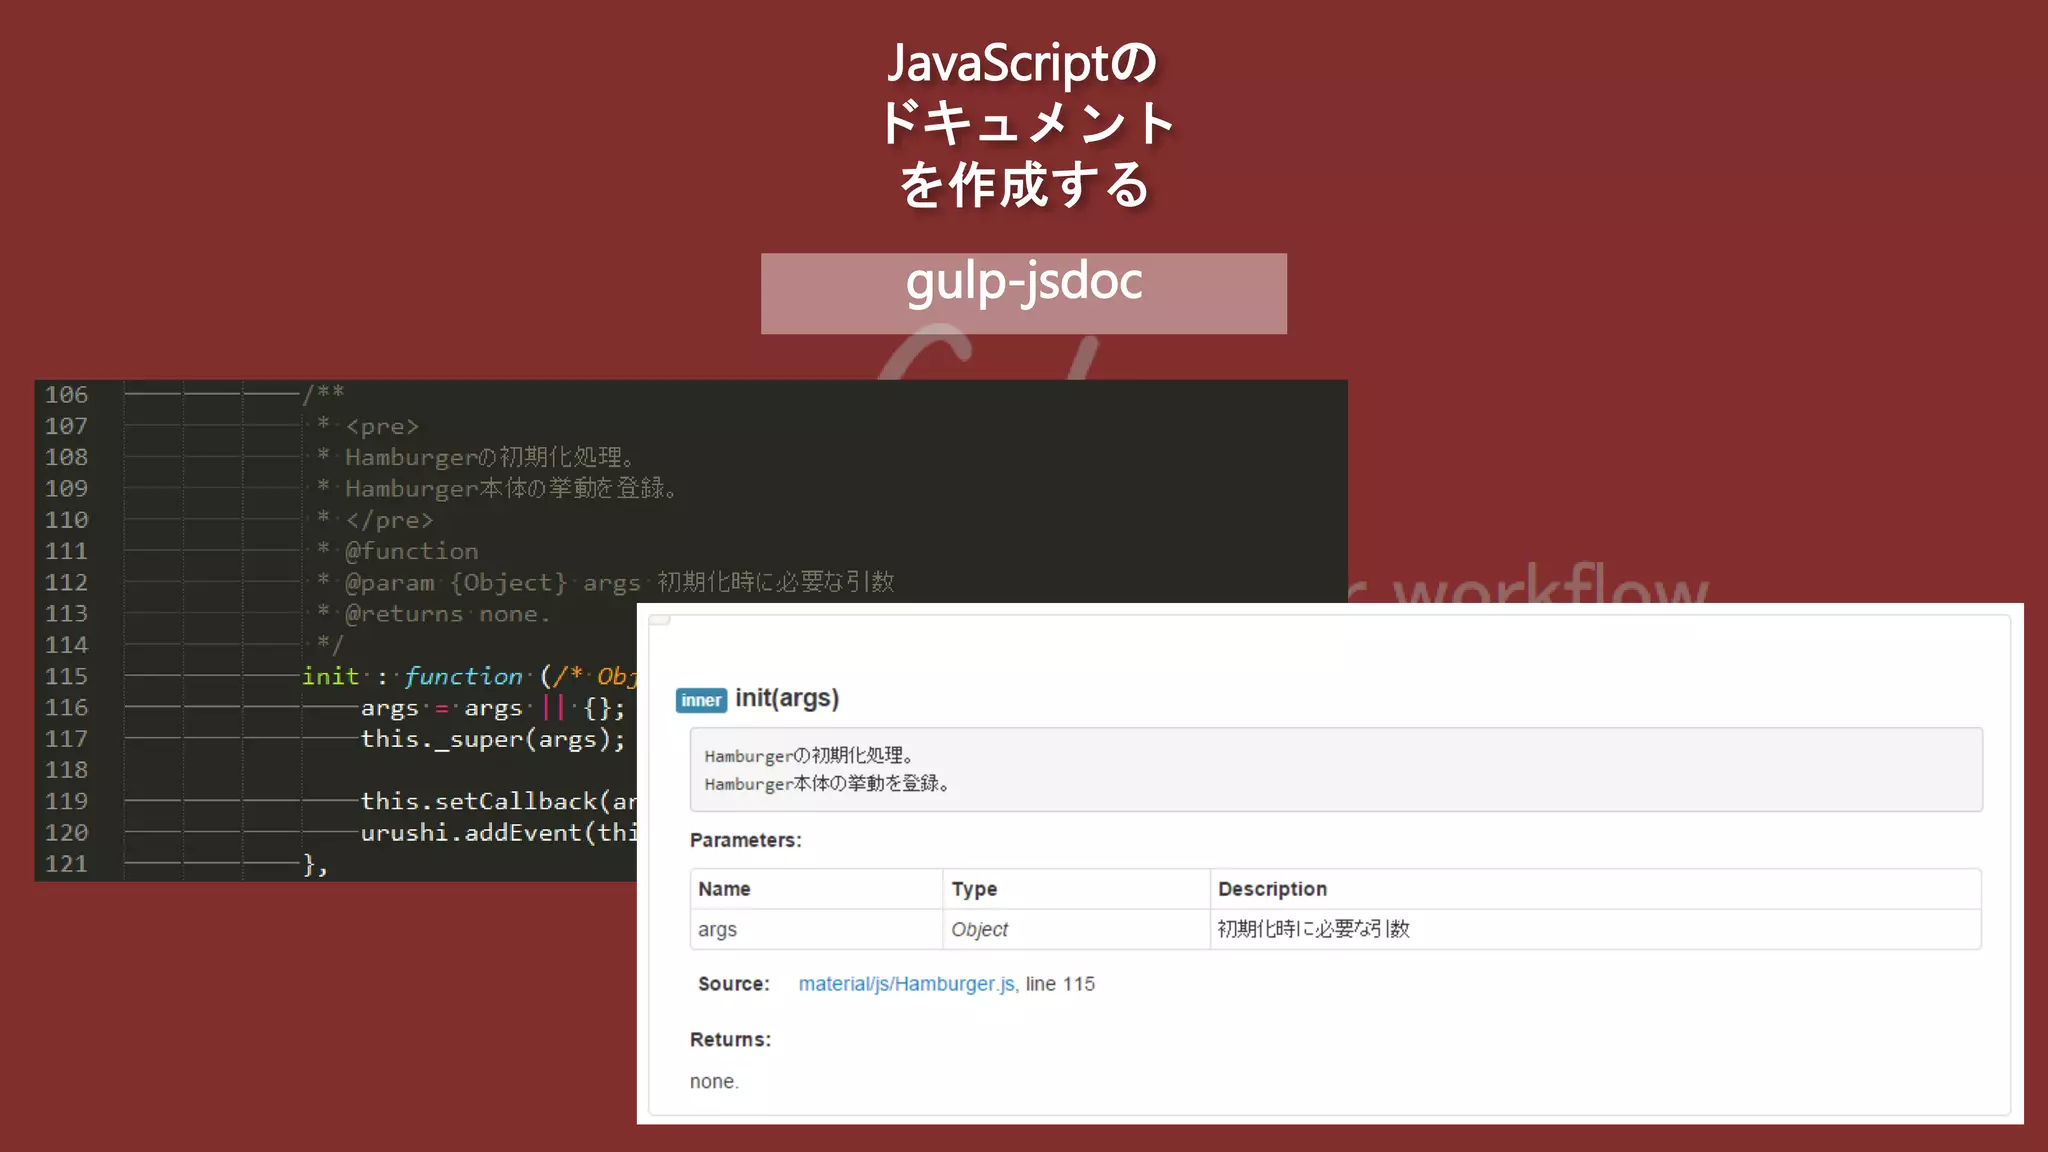Click line number 118 in code editor
Screen dimensions: 2048x1152
pos(67,770)
